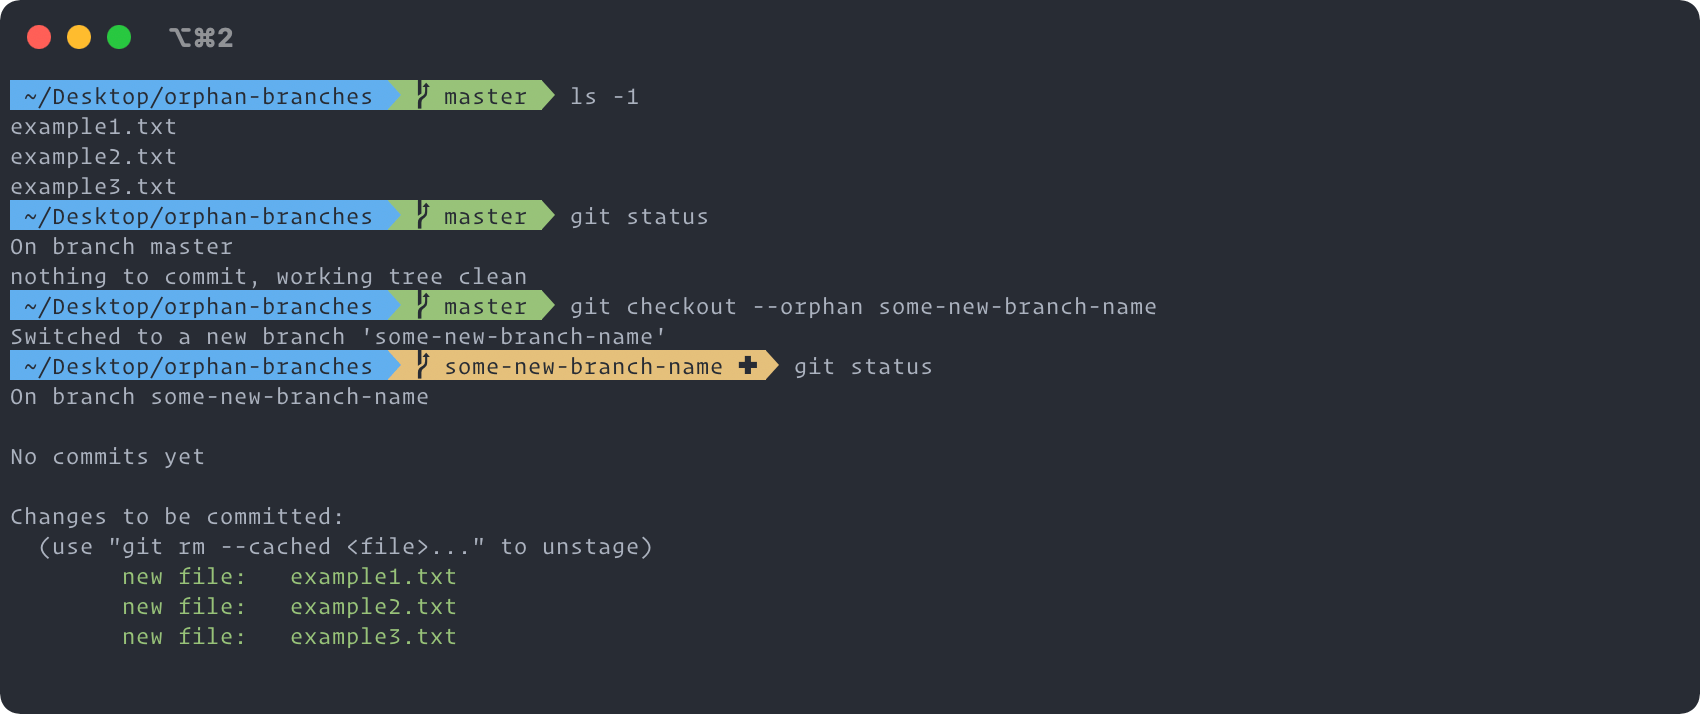
Task: Click 'nothing to commit, working tree clean' line
Action: pos(269,277)
